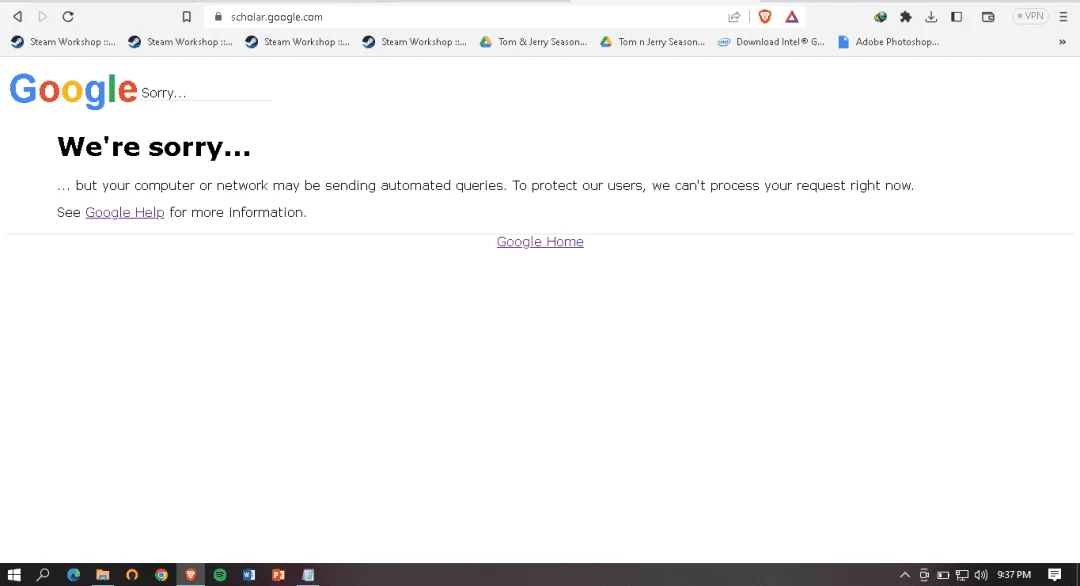Open the orange headphones app in the taskbar
Viewport: 1080px width, 586px height.
132,575
